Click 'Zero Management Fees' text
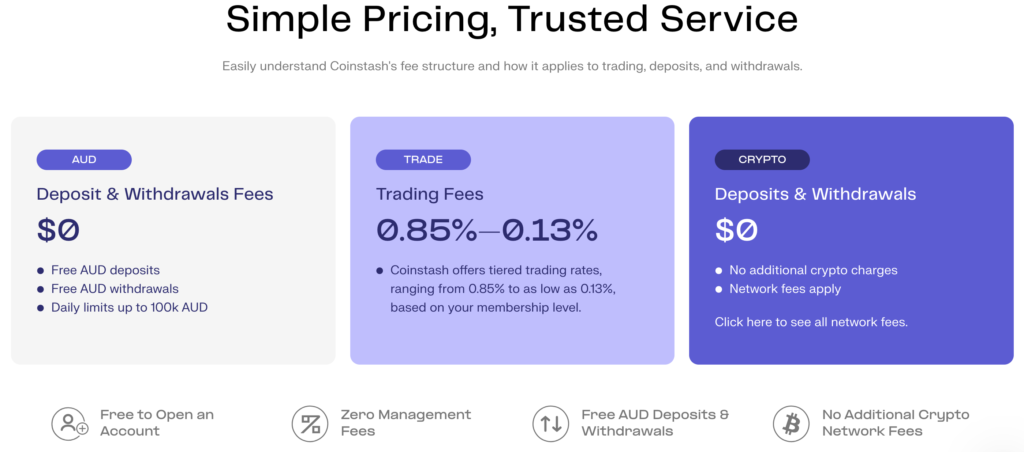Screen dimensions: 1024x452 pyautogui.click(x=405, y=422)
